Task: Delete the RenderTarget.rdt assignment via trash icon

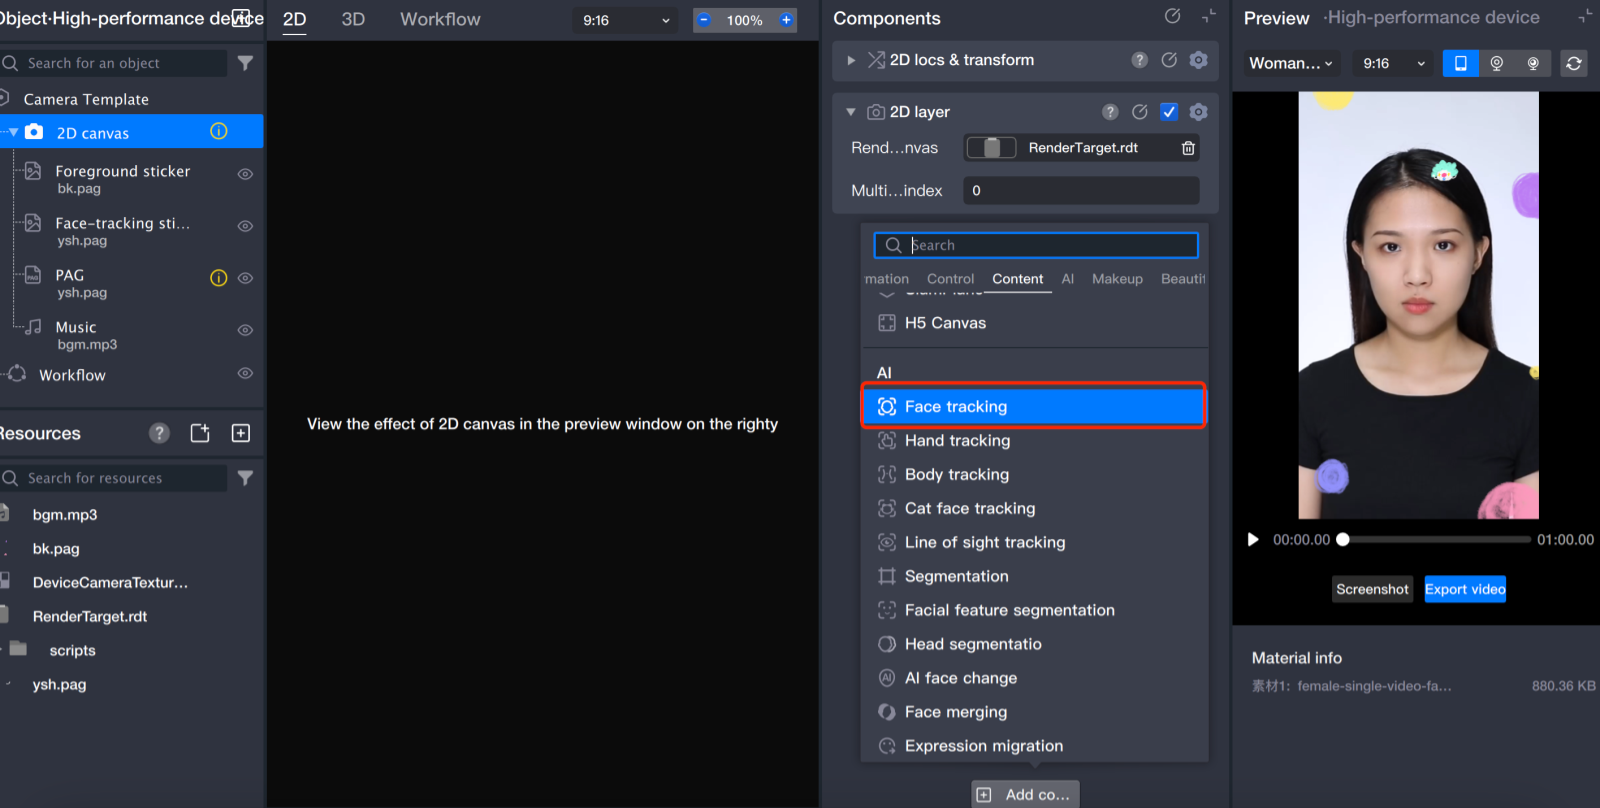Action: click(1188, 148)
